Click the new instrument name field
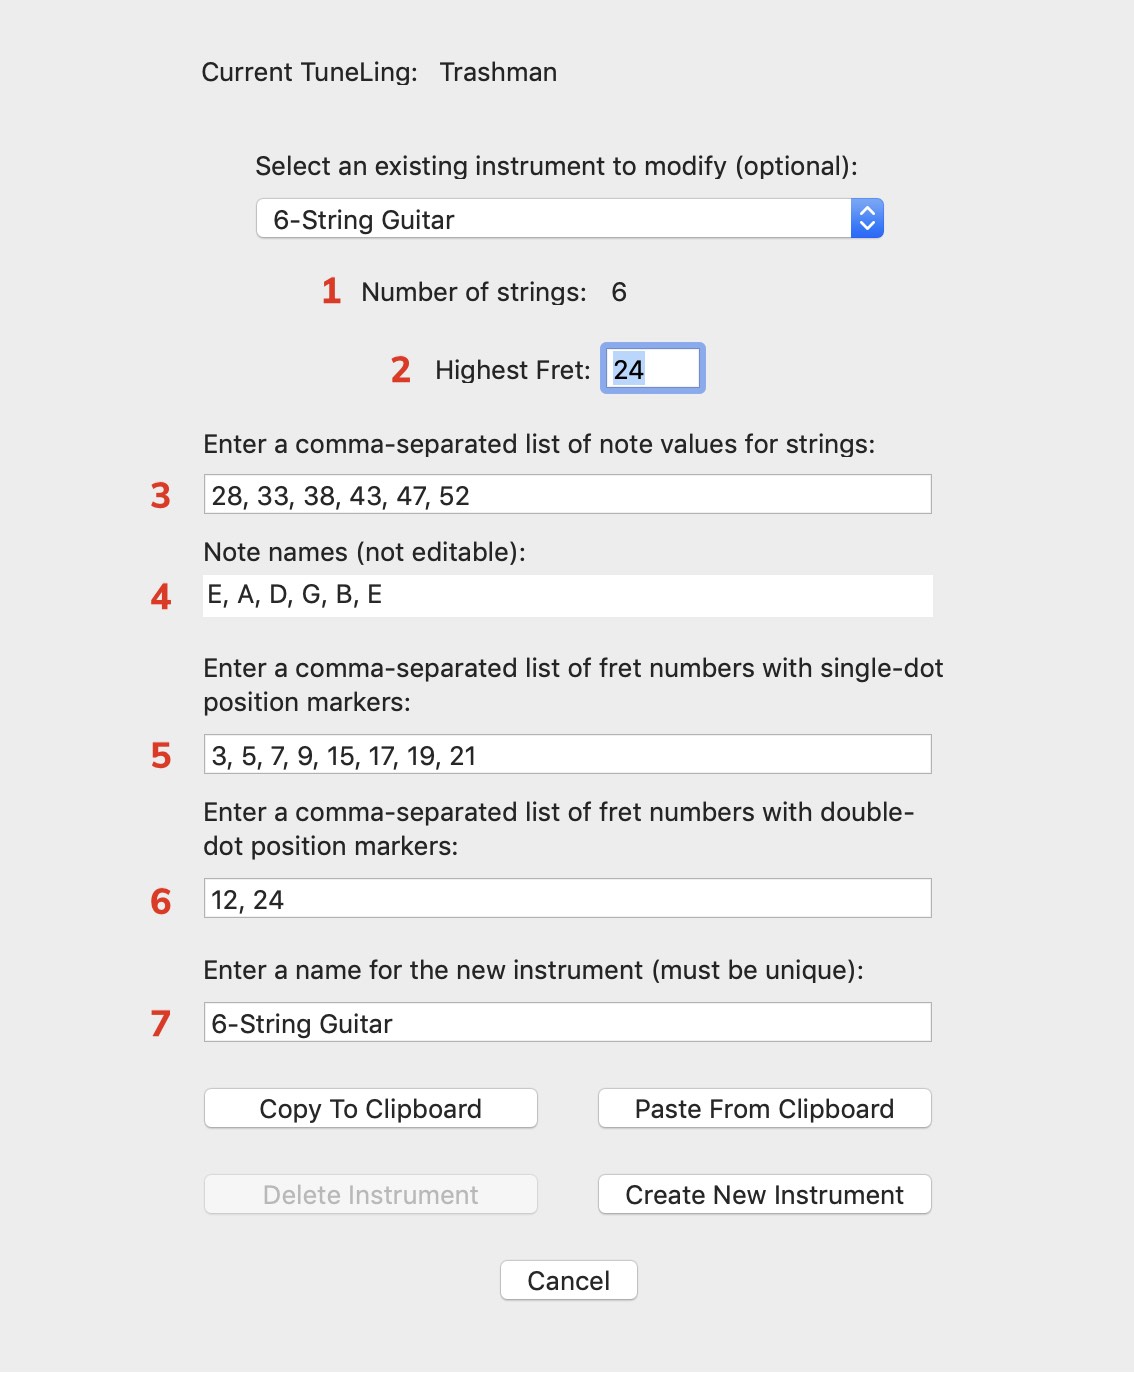Screen dimensions: 1134x1373 tap(567, 1022)
